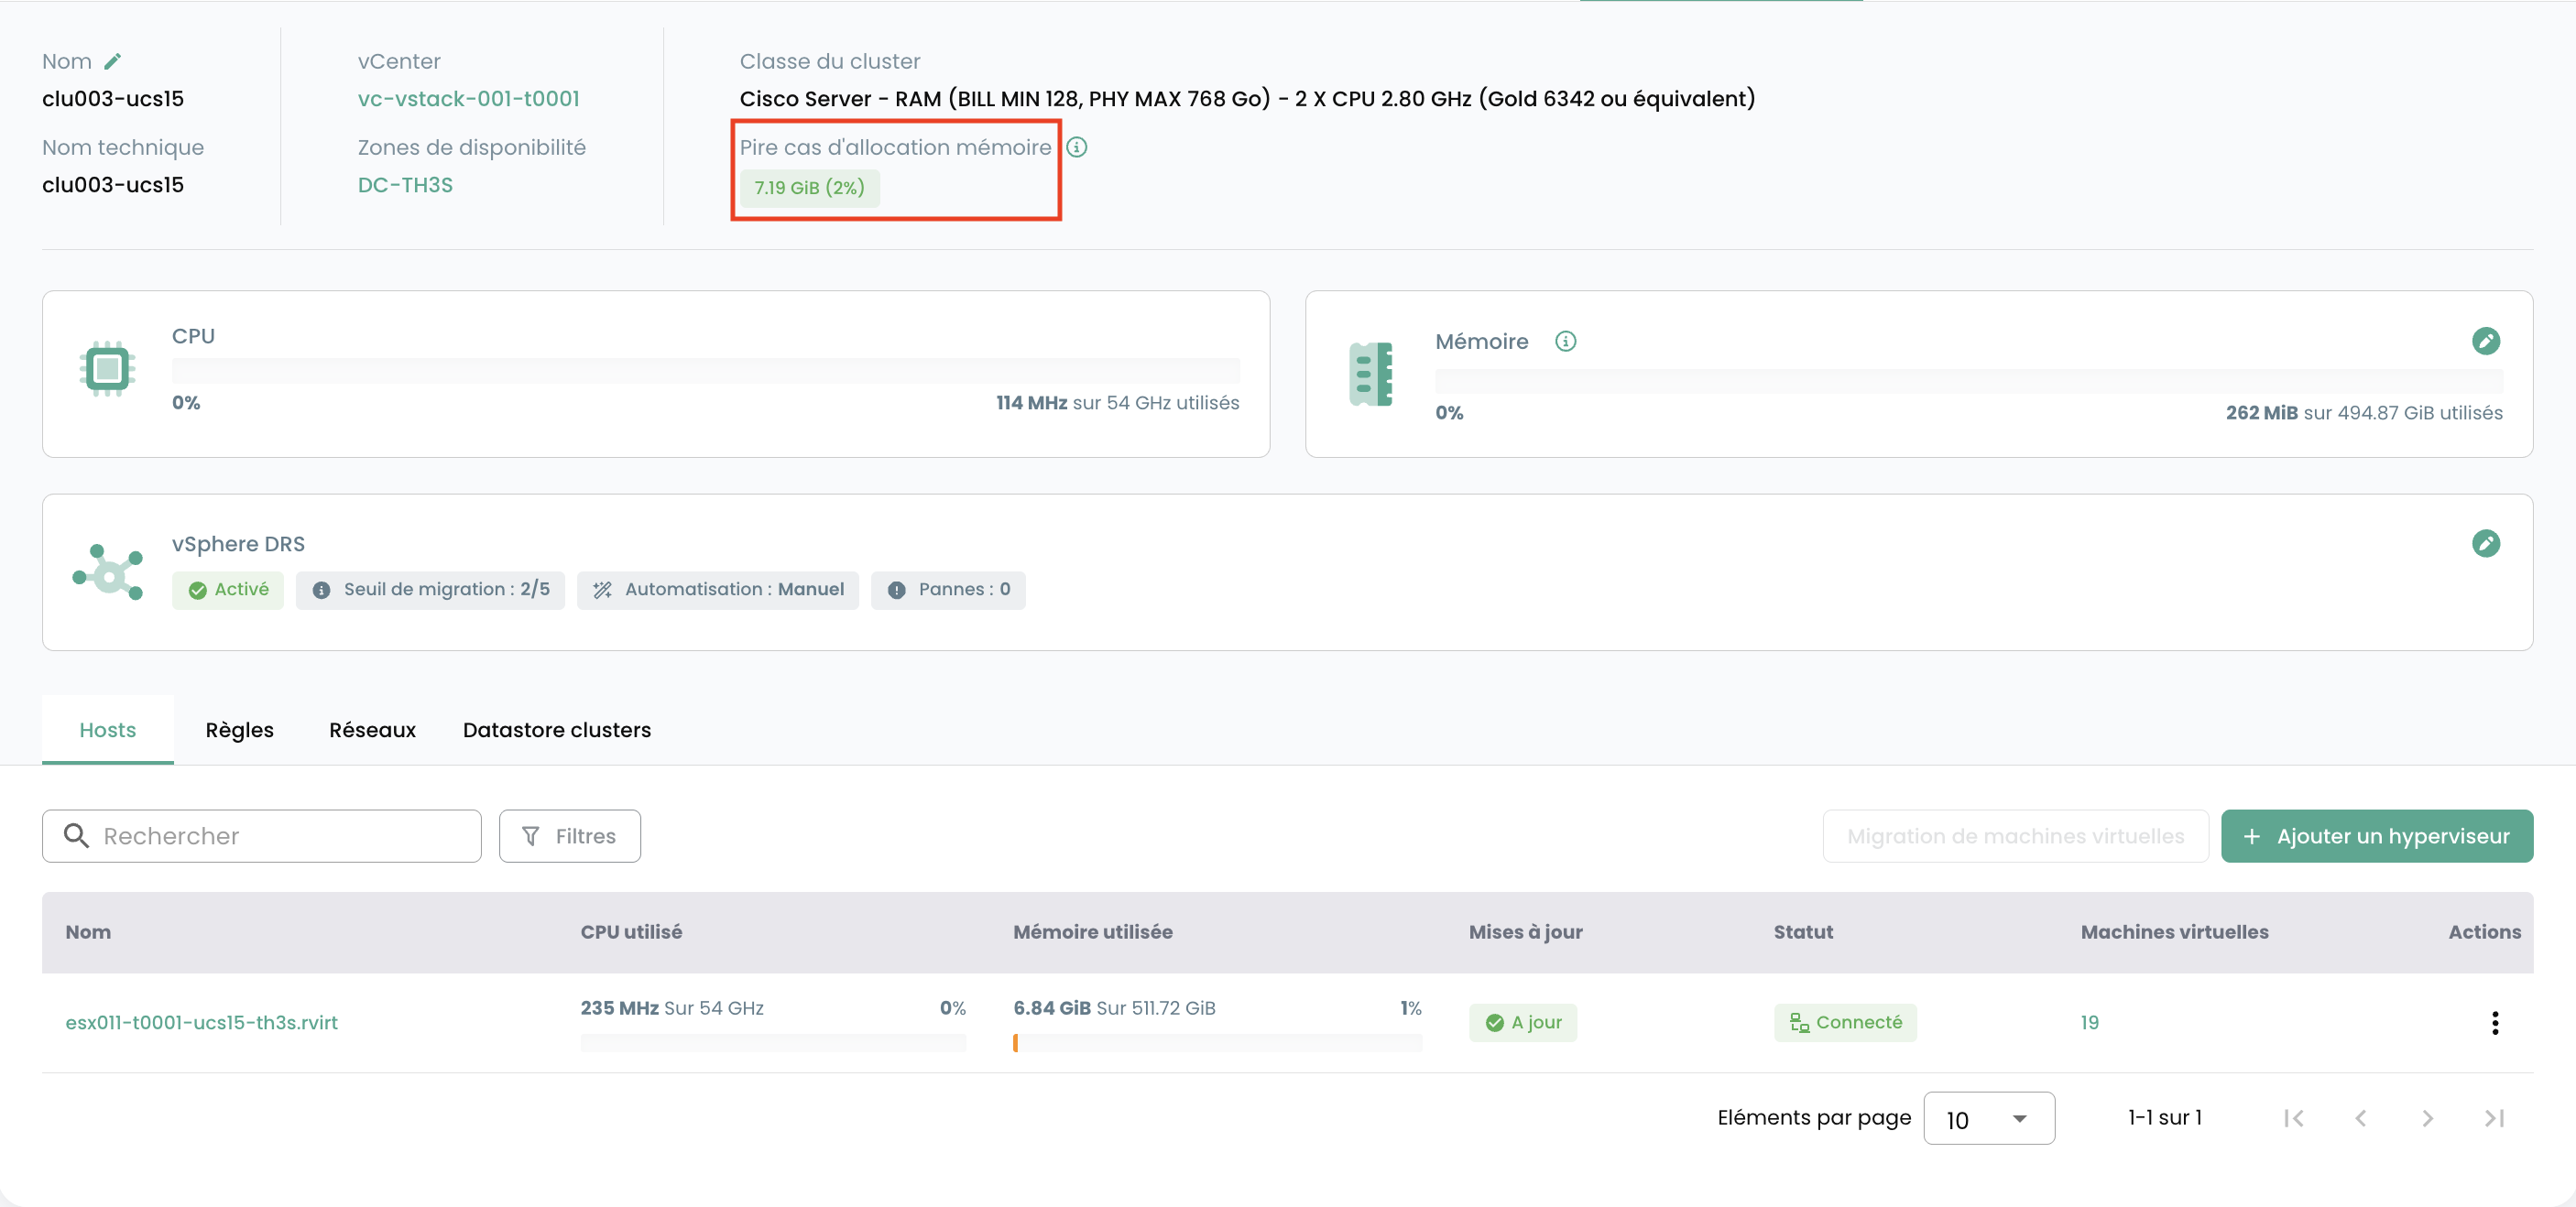This screenshot has width=2576, height=1207.
Task: Go to the next page of hosts
Action: [x=2428, y=1118]
